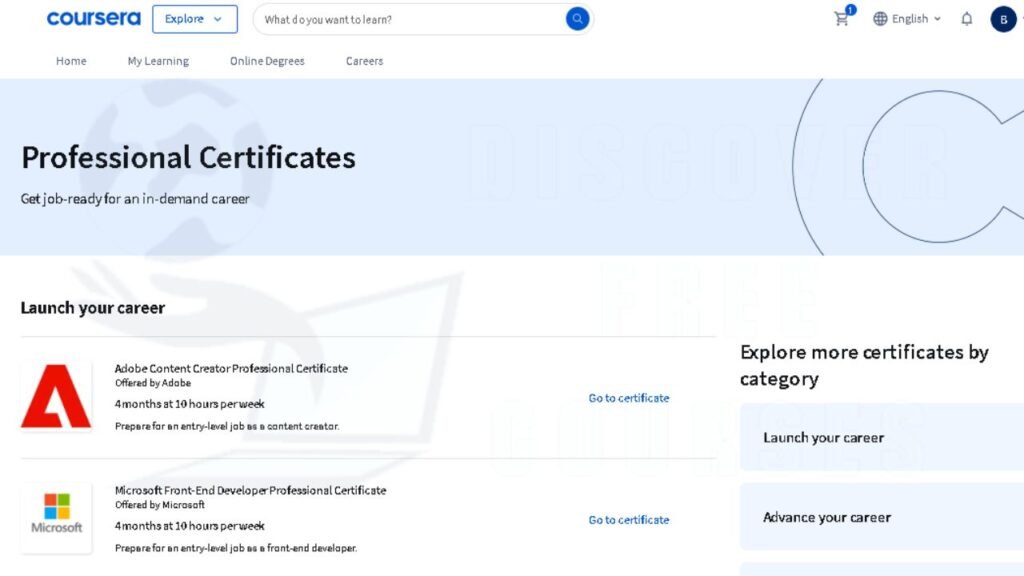The height and width of the screenshot is (576, 1024).
Task: Open Microsoft Front-End Developer Professional Certificate title
Action: tap(251, 490)
